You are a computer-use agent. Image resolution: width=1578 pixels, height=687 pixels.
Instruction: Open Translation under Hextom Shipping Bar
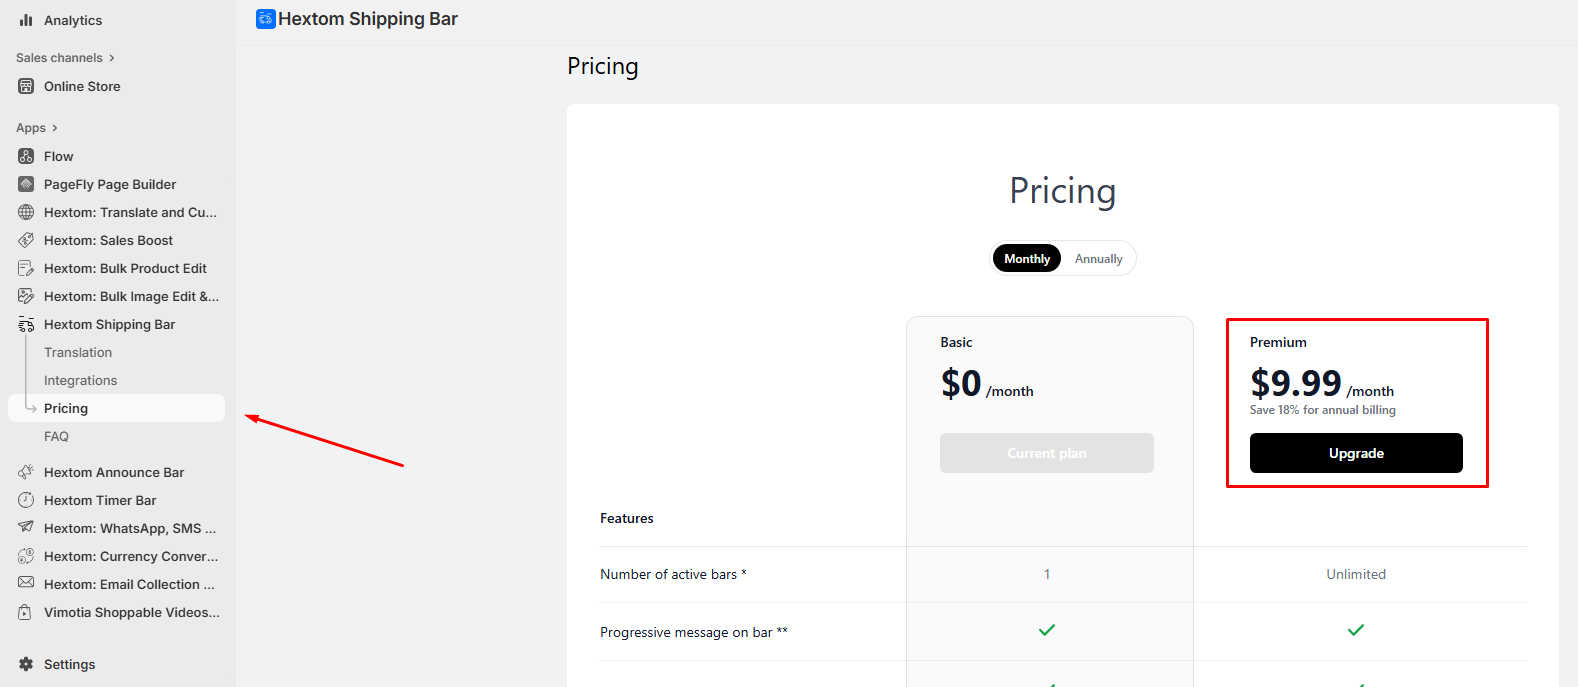[x=78, y=352]
